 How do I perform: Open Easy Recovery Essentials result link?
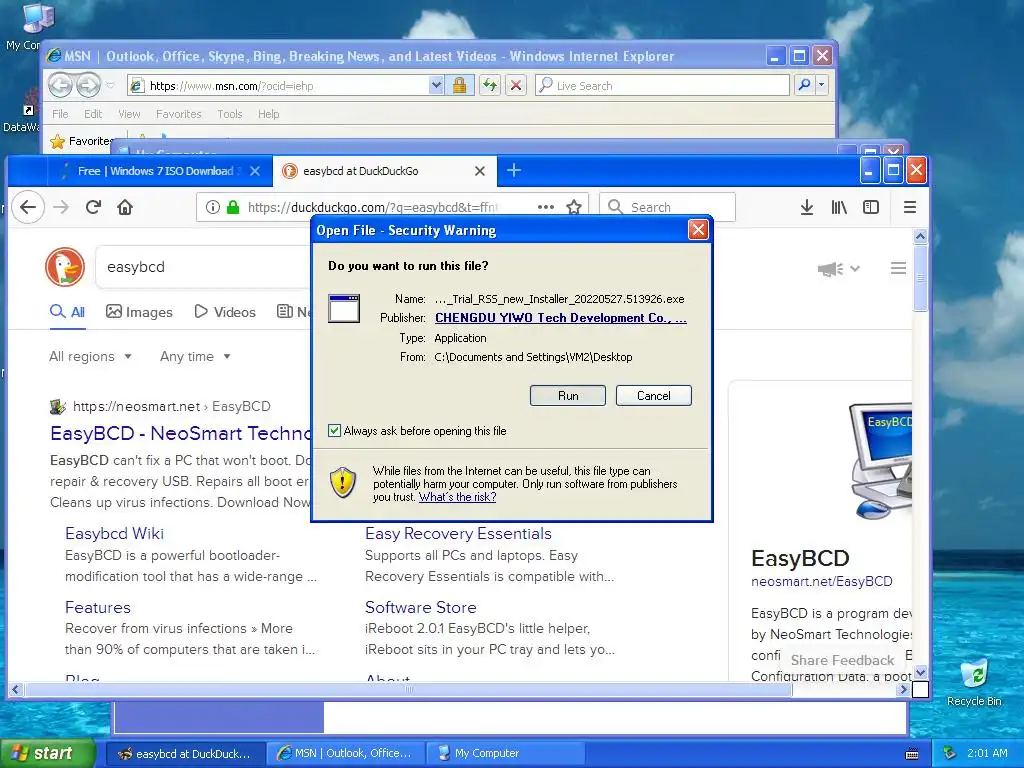458,534
